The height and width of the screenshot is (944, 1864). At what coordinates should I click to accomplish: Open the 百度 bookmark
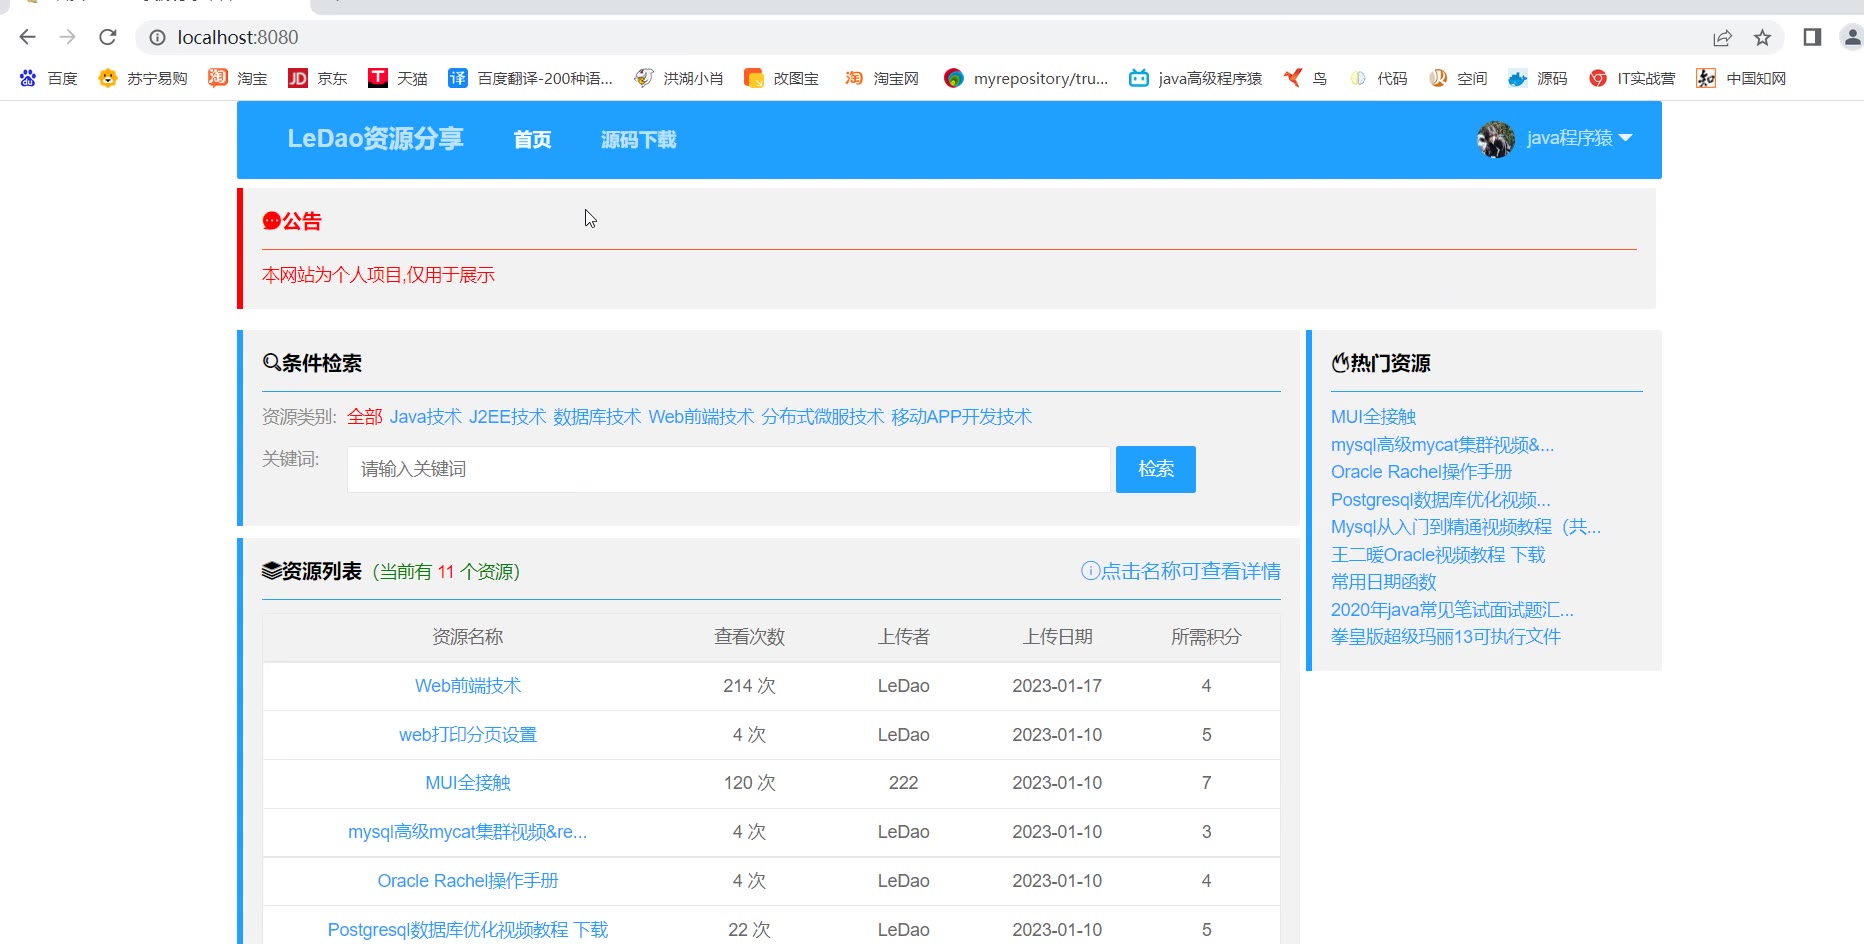click(48, 78)
